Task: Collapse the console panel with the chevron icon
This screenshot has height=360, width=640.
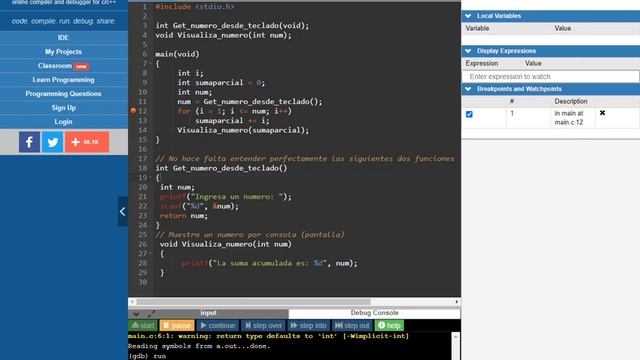Action: coord(136,314)
